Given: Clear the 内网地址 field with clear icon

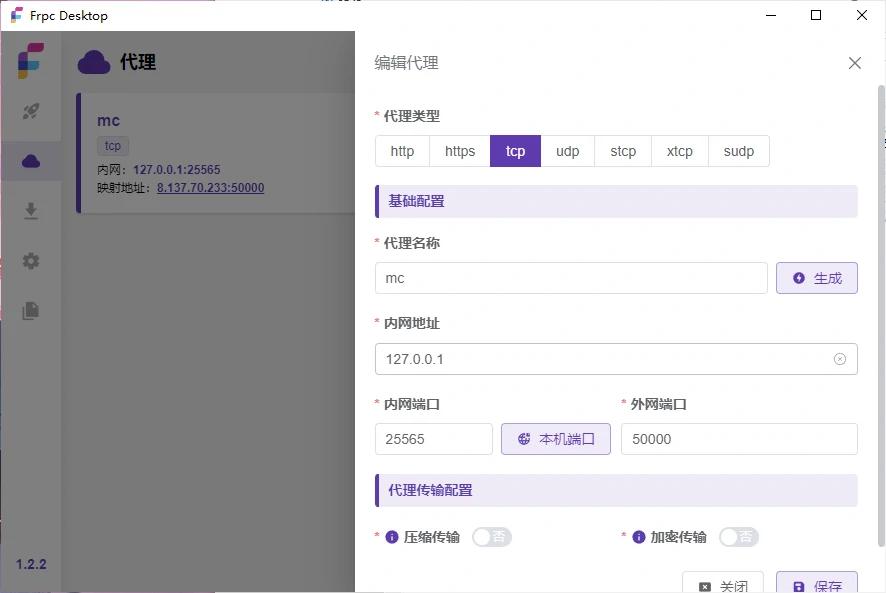Looking at the screenshot, I should [x=840, y=359].
